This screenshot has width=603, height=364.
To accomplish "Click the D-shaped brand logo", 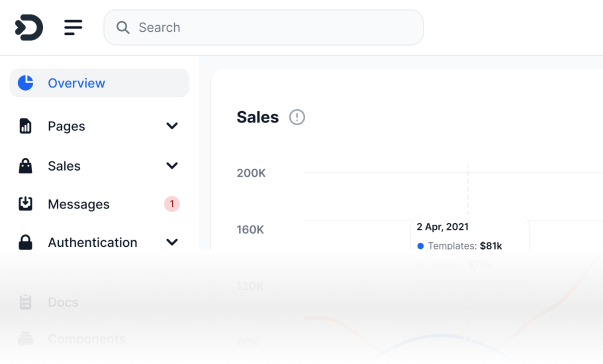I will coord(29,27).
